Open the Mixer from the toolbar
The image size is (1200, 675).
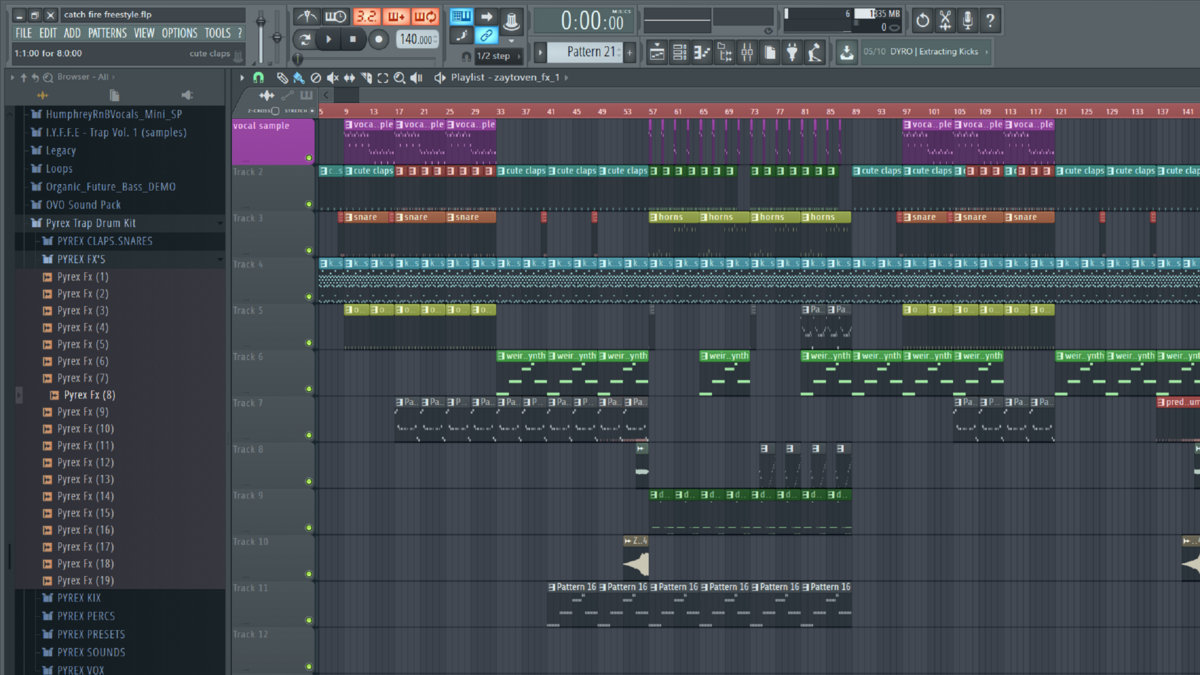click(x=746, y=52)
